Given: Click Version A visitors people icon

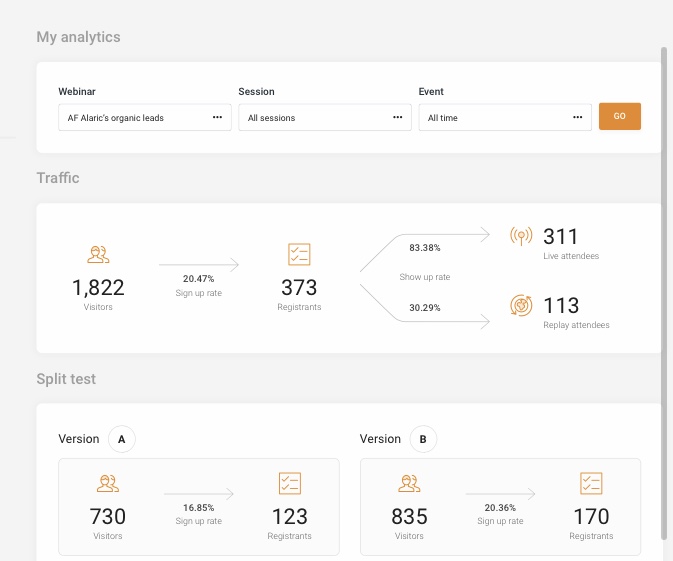Looking at the screenshot, I should pos(108,484).
